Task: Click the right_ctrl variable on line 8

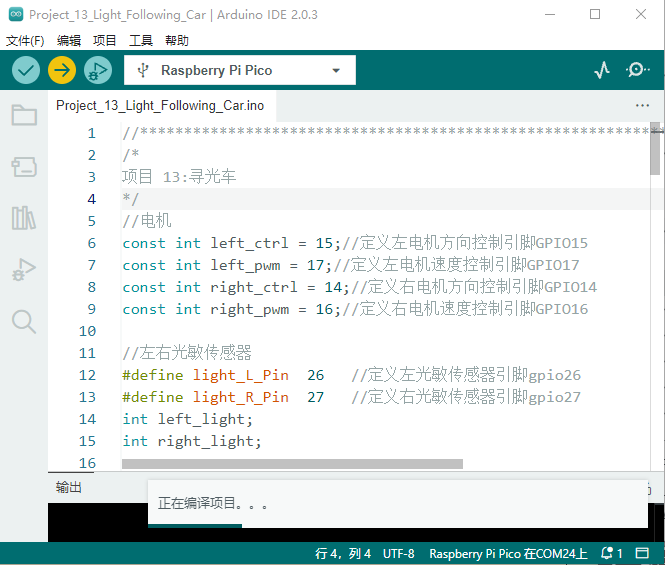Action: [254, 287]
